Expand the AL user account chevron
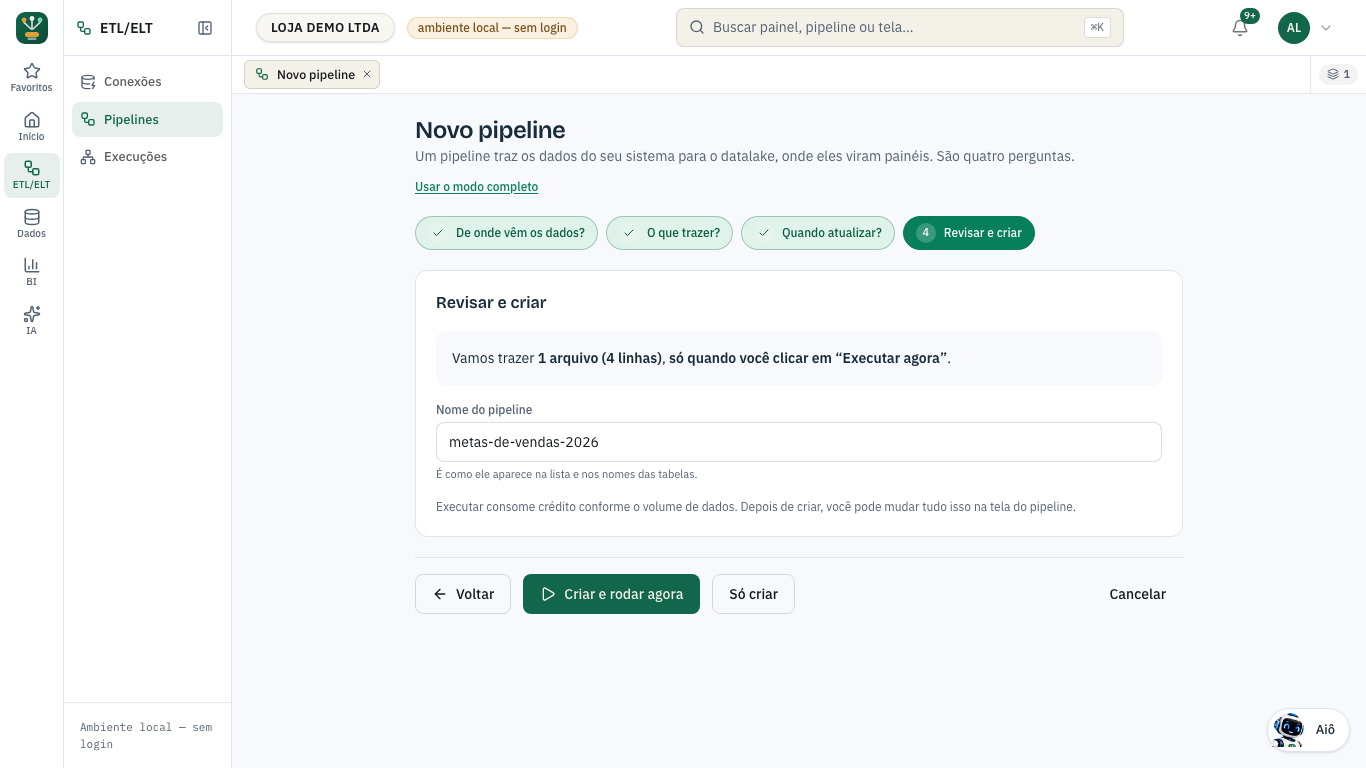The width and height of the screenshot is (1366, 768). coord(1326,28)
